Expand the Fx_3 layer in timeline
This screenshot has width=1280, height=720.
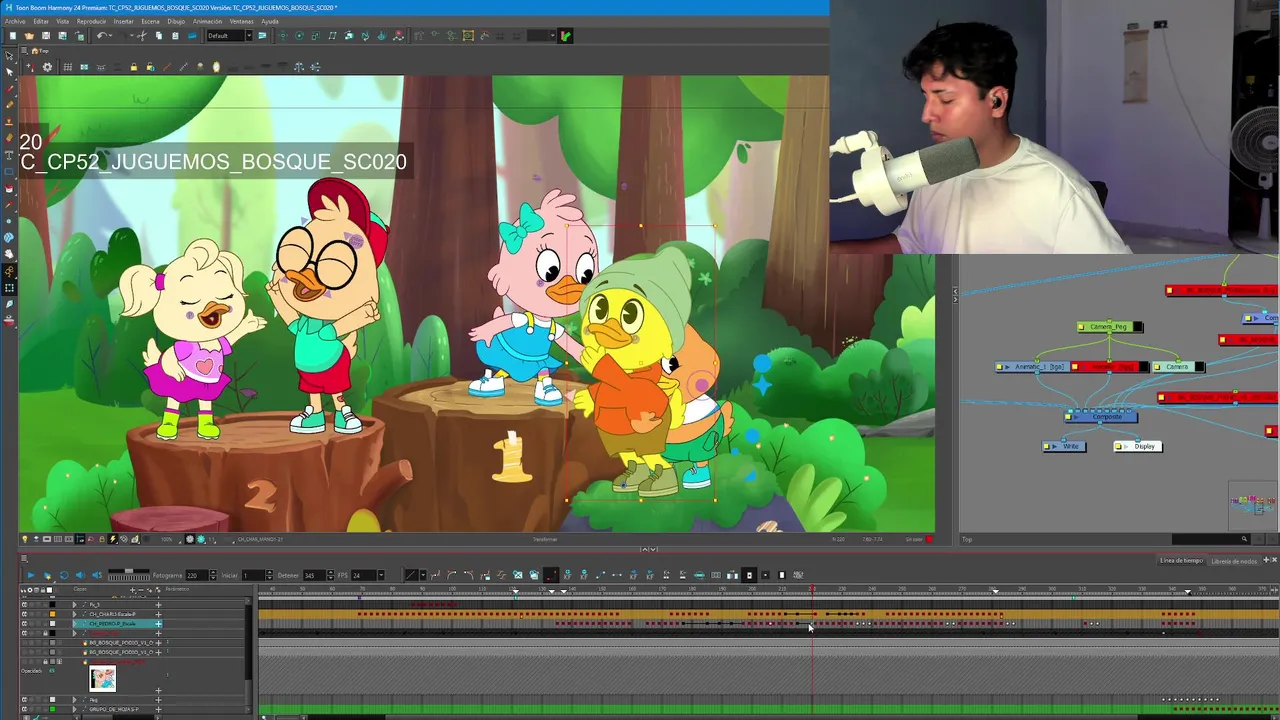[x=74, y=604]
